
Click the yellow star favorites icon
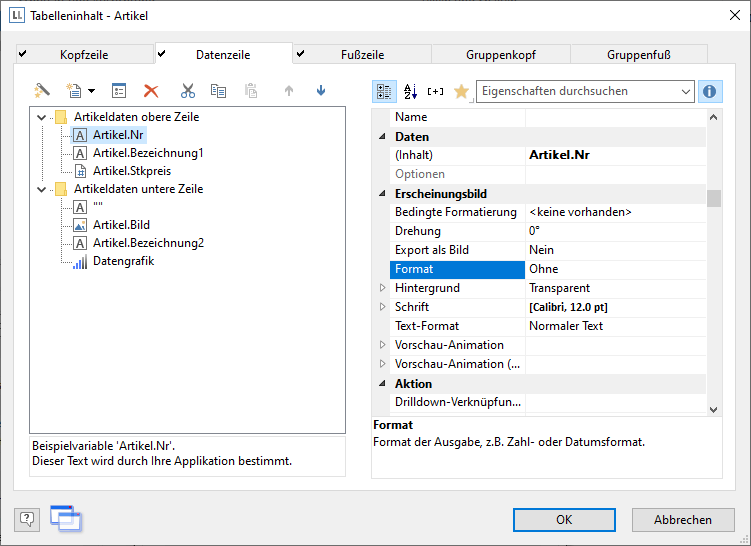460,91
